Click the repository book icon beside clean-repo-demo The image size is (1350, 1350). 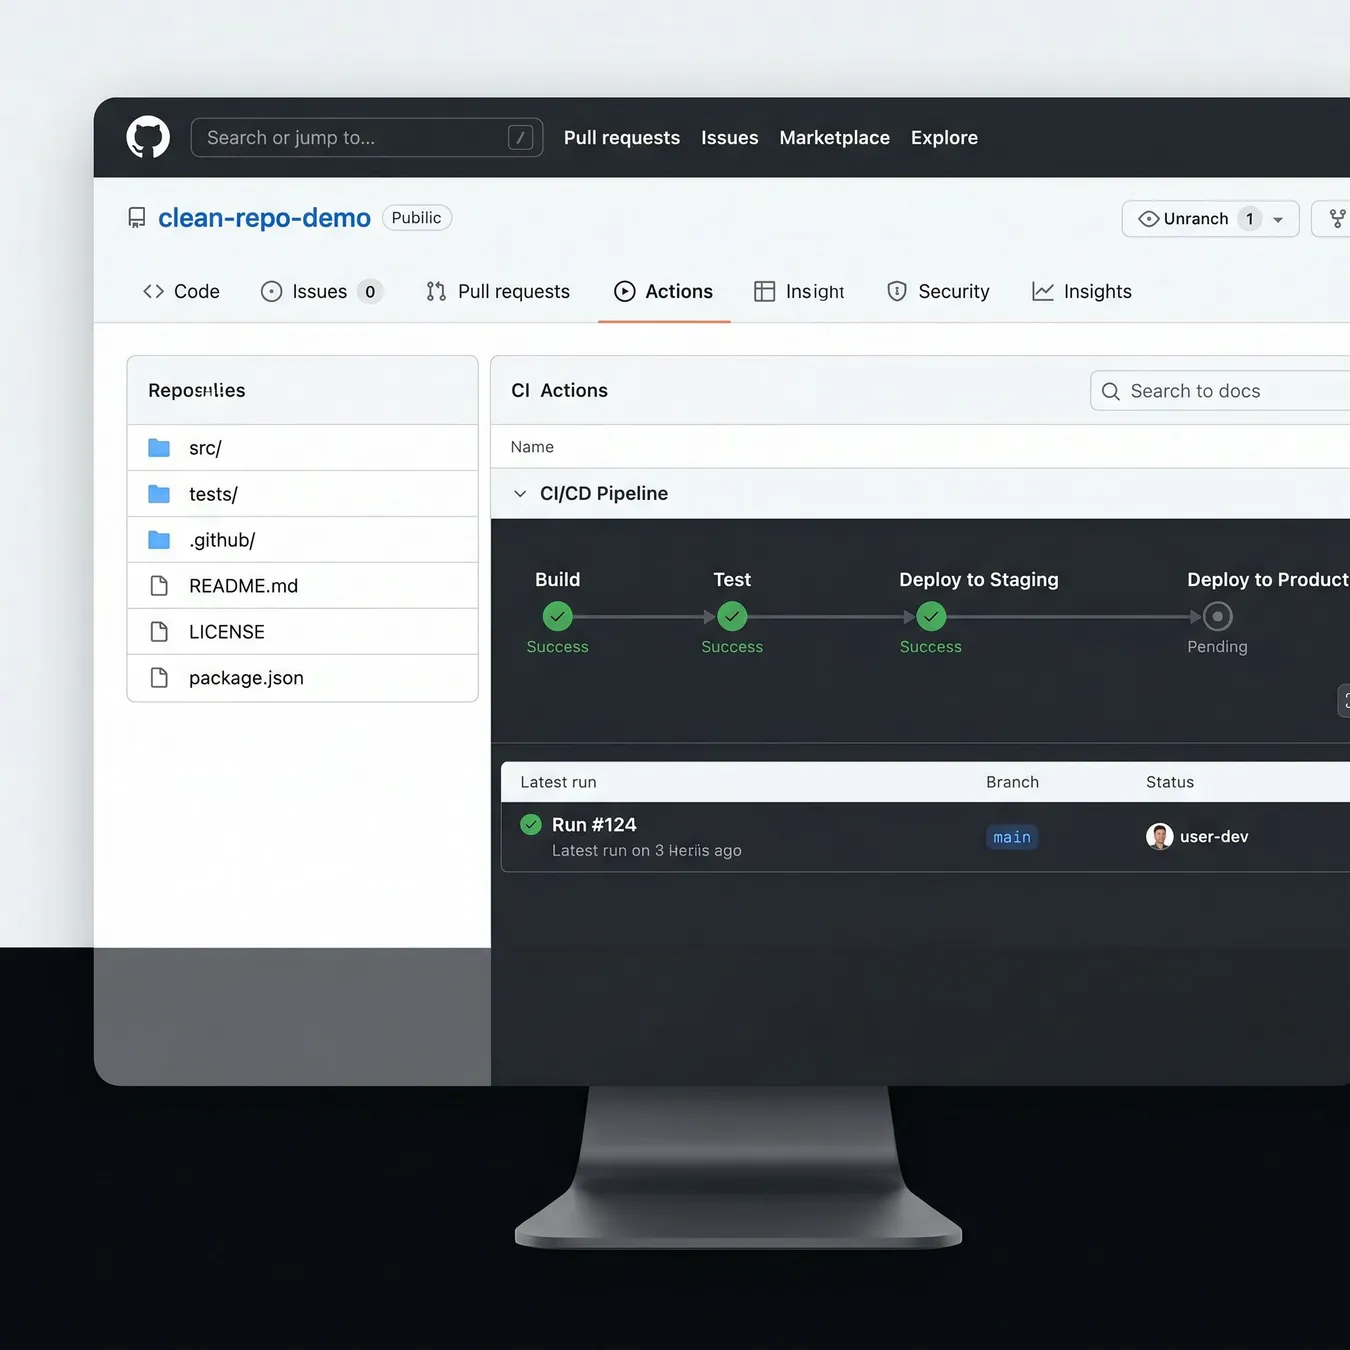click(x=137, y=218)
